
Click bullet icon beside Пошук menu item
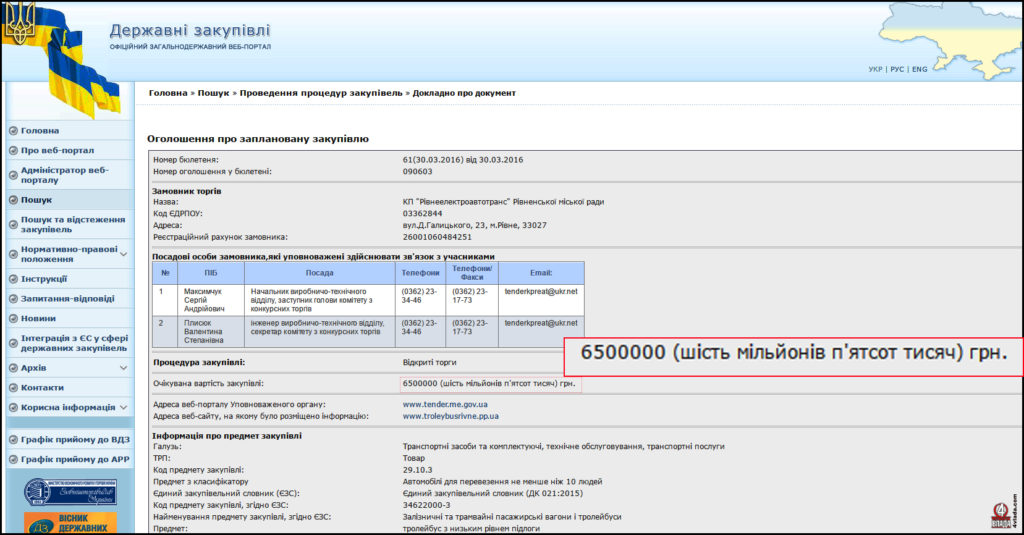[x=13, y=201]
